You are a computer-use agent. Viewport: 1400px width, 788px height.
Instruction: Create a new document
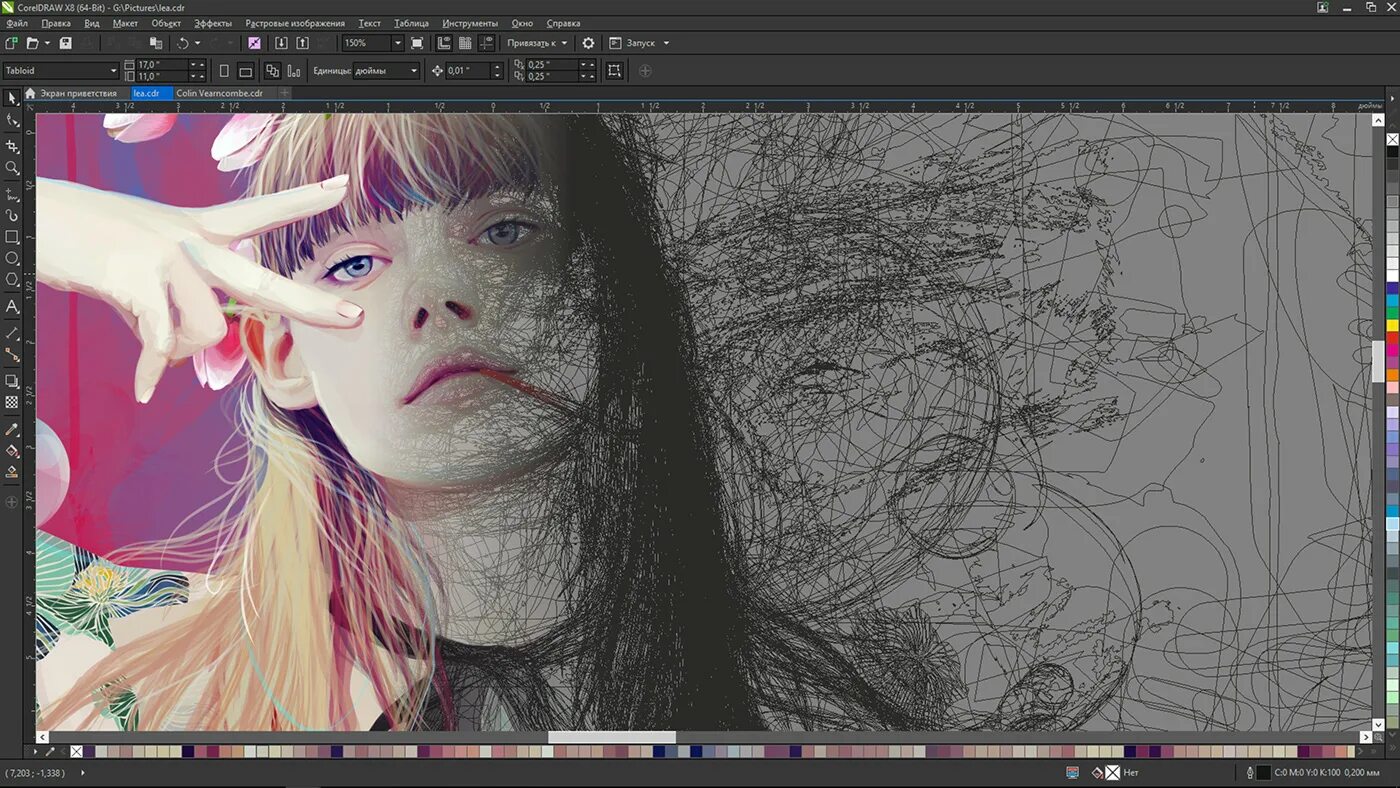point(11,43)
